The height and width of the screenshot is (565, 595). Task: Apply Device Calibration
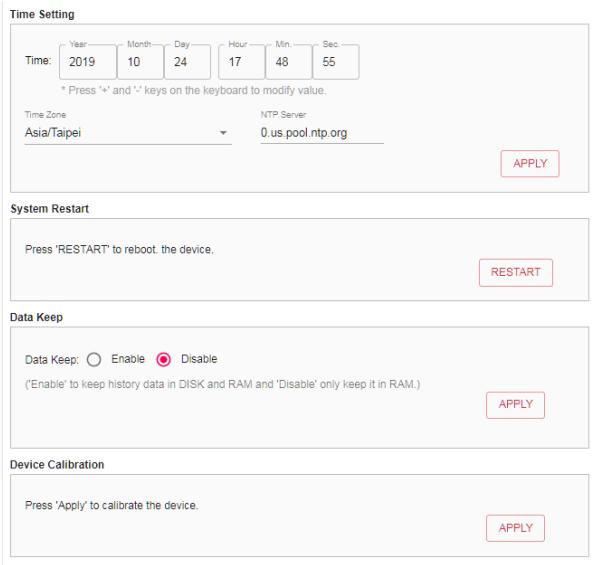click(x=515, y=528)
